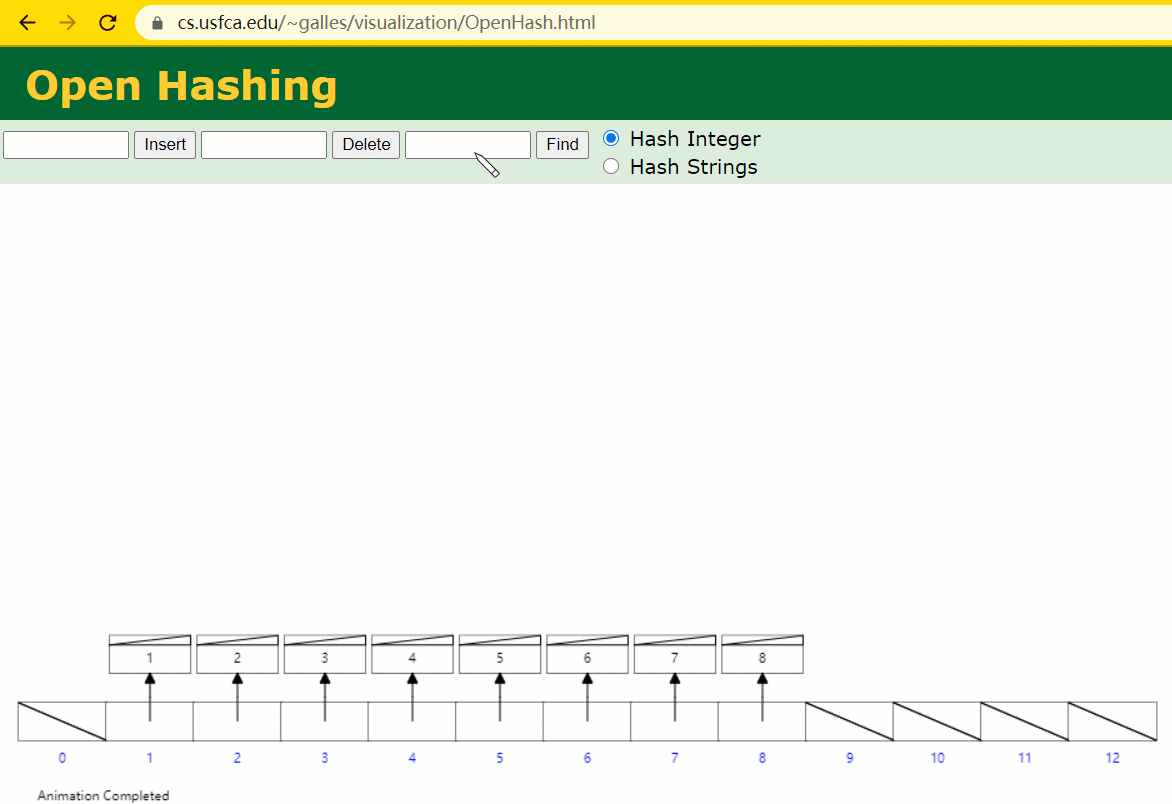Click blue index label 11
Viewport: 1172px width, 804px height.
click(1025, 758)
